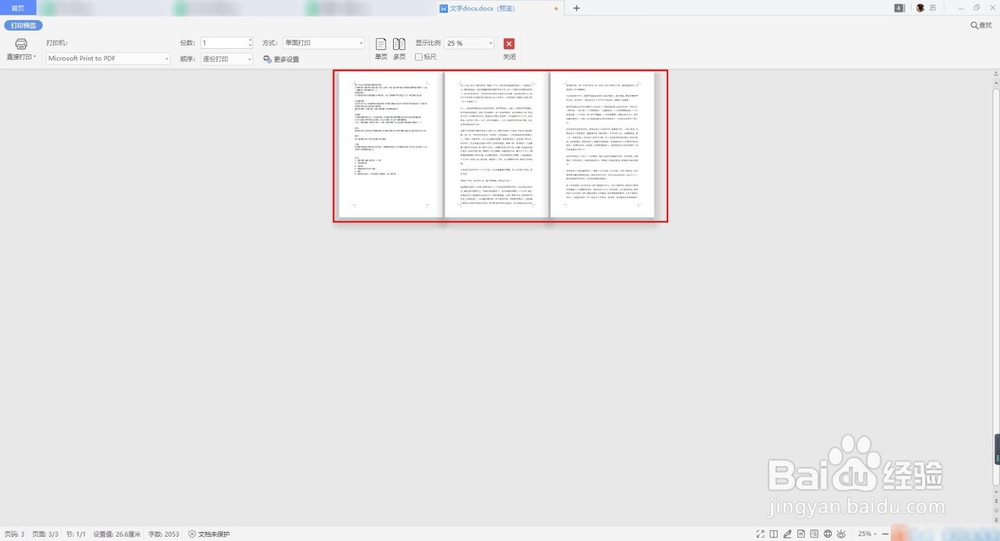The image size is (1000, 541).
Task: Open the 顺序 collate order dropdown
Action: [x=227, y=59]
